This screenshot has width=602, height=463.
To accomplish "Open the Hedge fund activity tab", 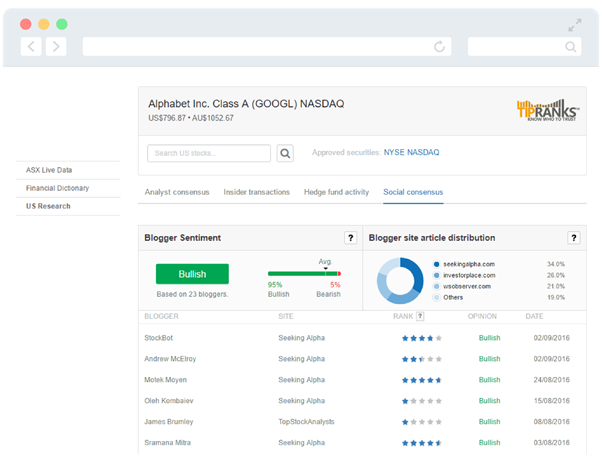I will tap(336, 192).
